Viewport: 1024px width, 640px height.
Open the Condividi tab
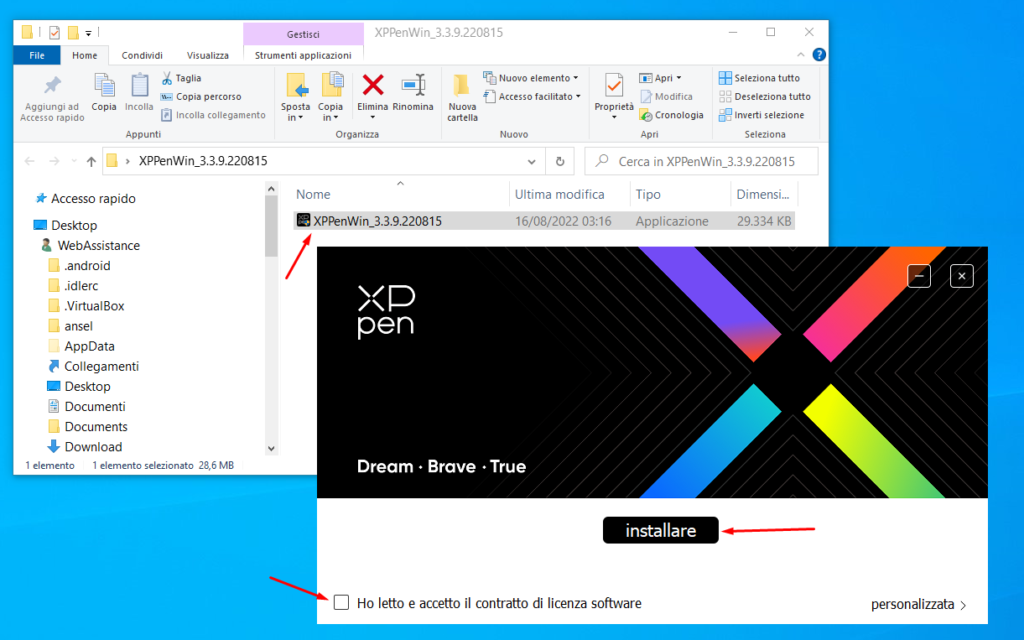[141, 55]
